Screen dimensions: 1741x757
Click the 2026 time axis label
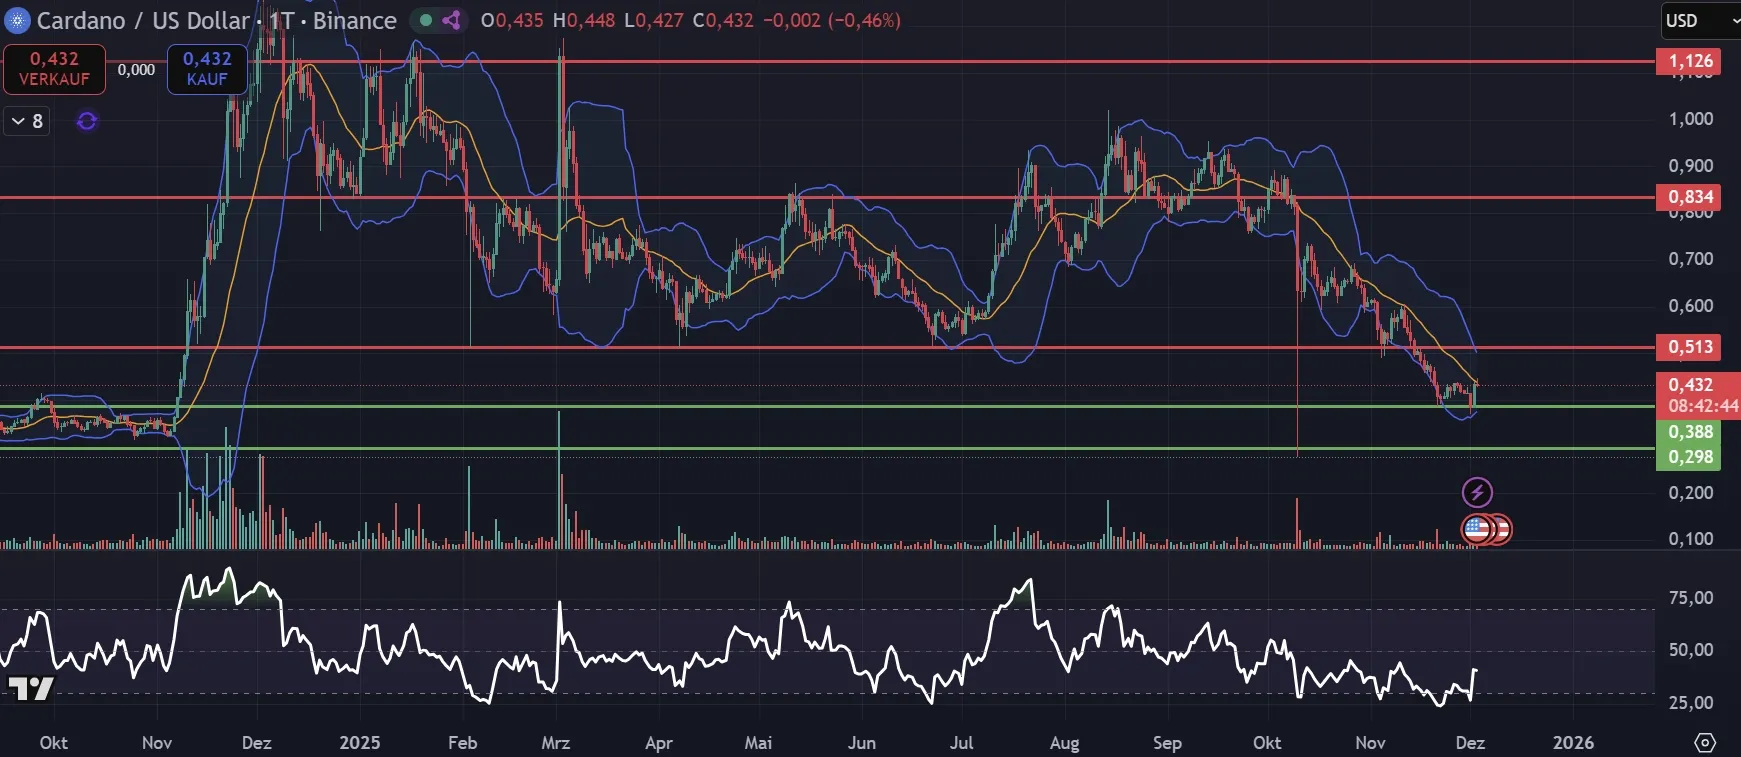click(x=1573, y=743)
